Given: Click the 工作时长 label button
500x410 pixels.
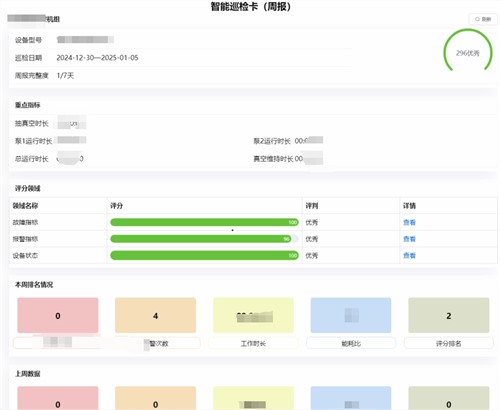Looking at the screenshot, I should pyautogui.click(x=253, y=343).
